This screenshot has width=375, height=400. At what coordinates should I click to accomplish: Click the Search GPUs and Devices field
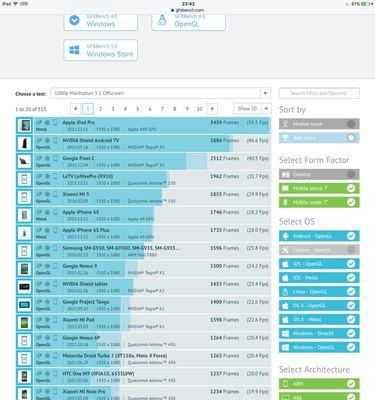(319, 93)
